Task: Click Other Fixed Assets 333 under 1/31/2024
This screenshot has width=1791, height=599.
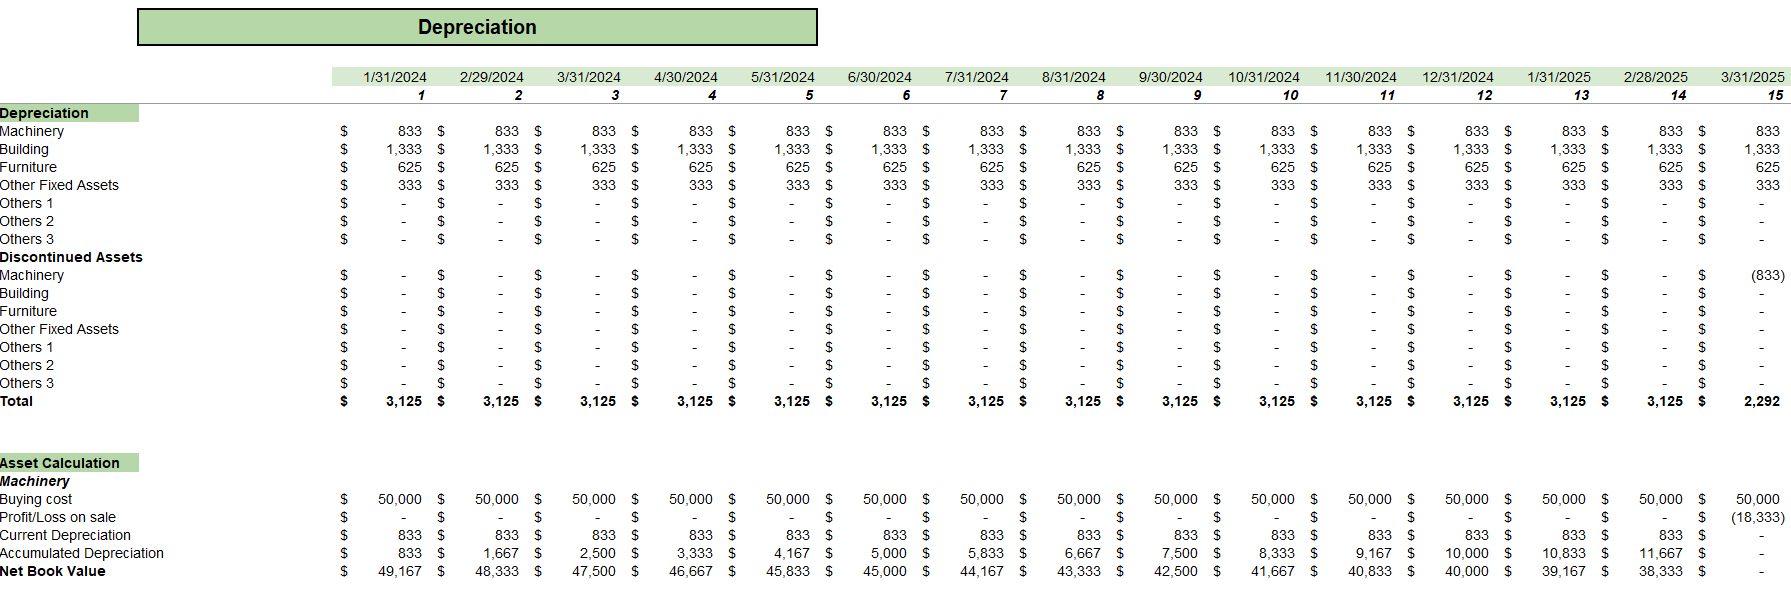Action: pos(410,185)
